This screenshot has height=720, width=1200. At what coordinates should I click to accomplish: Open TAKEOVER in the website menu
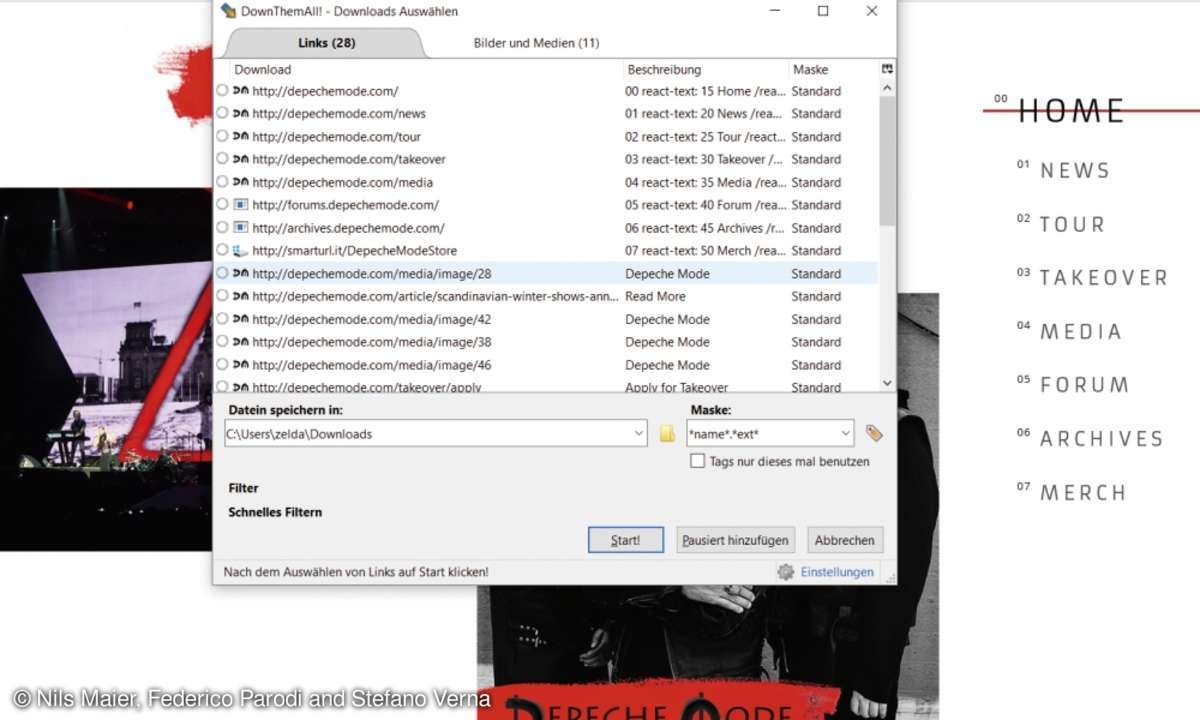click(x=1104, y=277)
